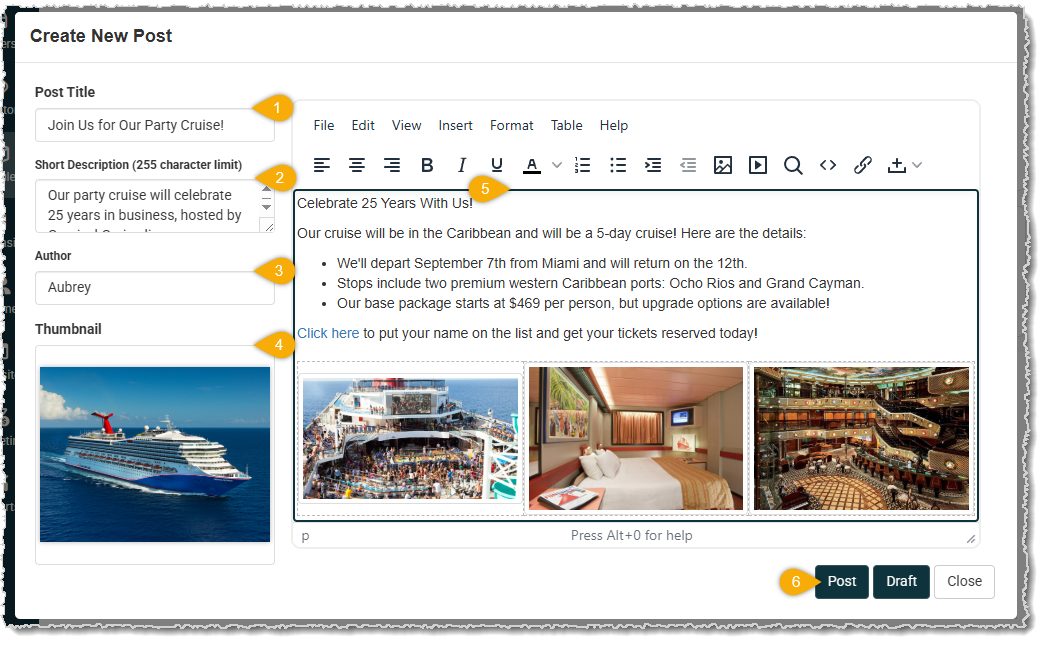This screenshot has width=1046, height=648.
Task: Apply text color with underlined A
Action: coord(532,165)
